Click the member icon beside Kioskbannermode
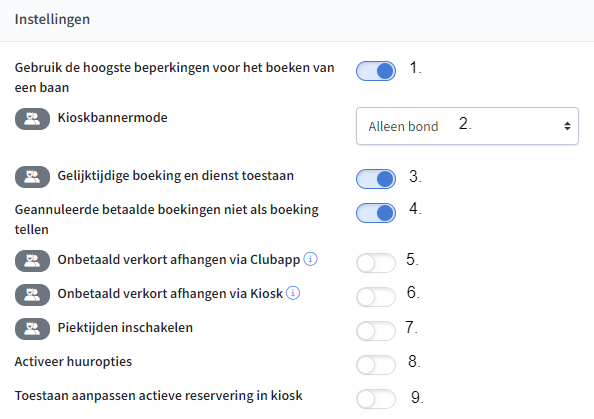This screenshot has width=594, height=419. click(32, 119)
